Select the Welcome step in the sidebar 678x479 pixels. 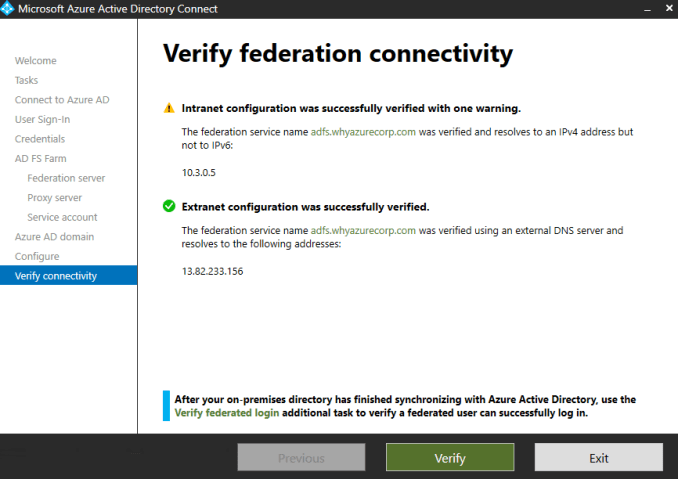tap(35, 61)
